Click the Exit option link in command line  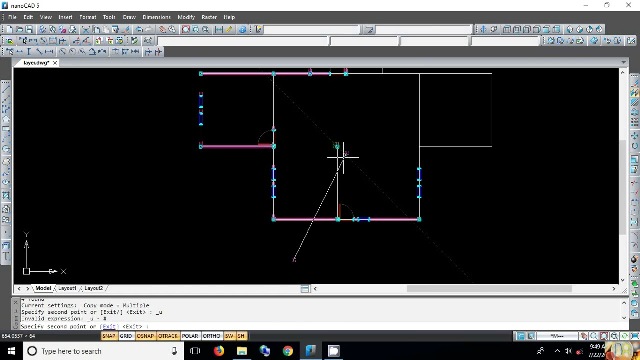pyautogui.click(x=109, y=327)
